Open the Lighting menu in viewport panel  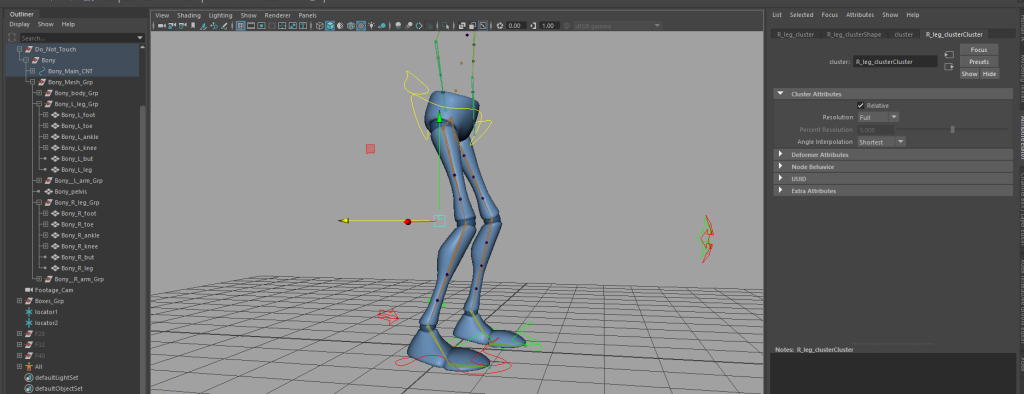(x=220, y=15)
